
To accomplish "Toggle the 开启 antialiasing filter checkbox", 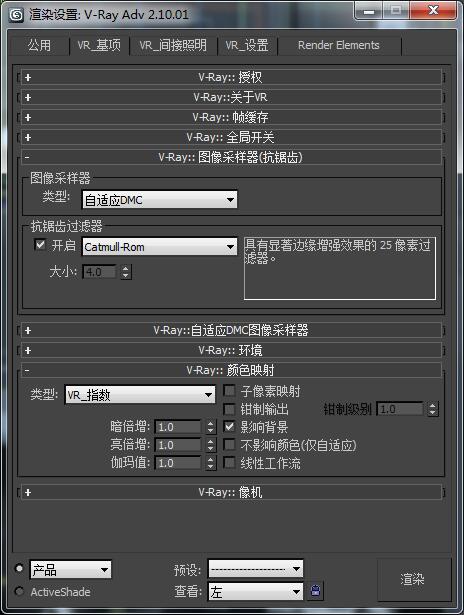I will tap(40, 245).
